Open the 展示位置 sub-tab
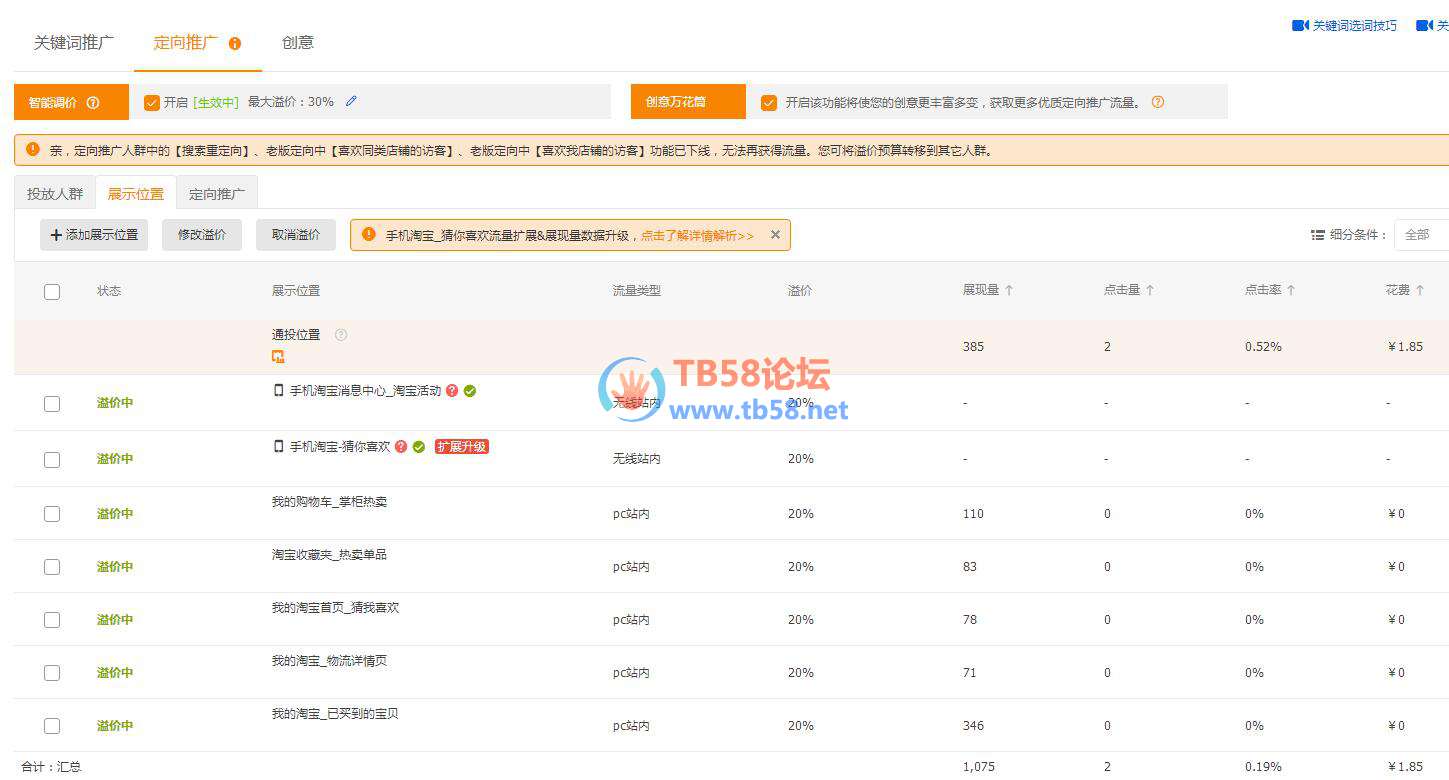The width and height of the screenshot is (1449, 780). (136, 193)
